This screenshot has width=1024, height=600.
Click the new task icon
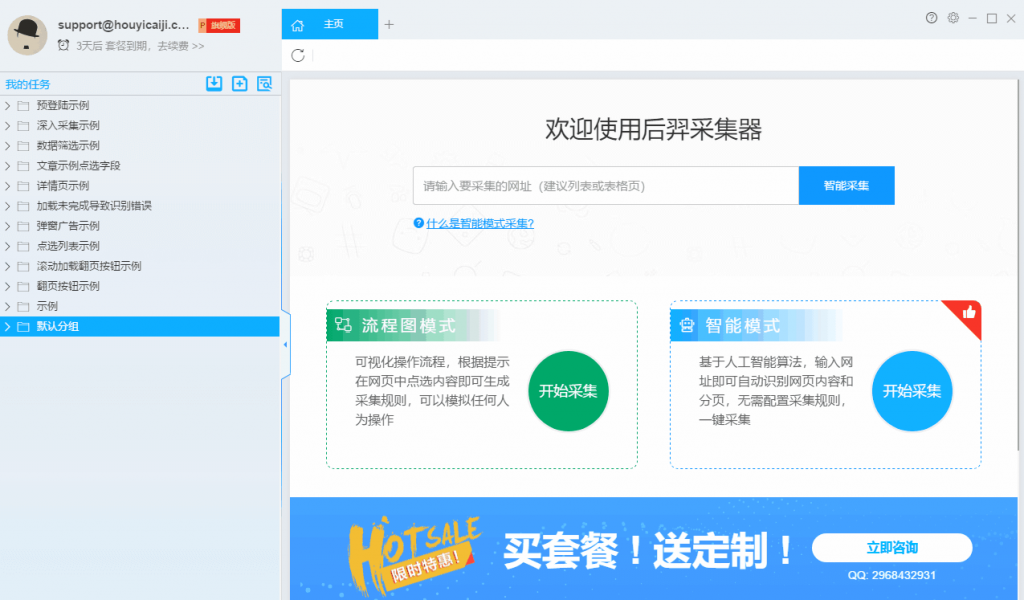[x=239, y=84]
